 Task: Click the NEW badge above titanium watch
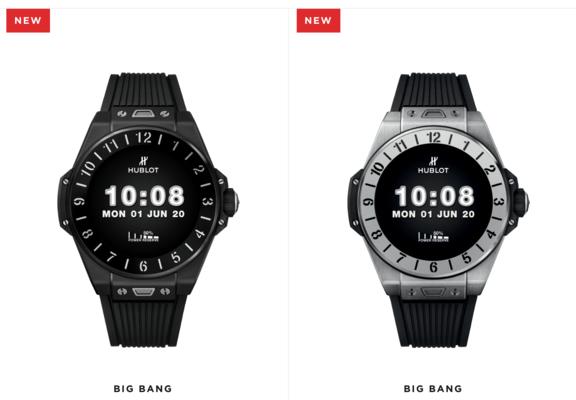pyautogui.click(x=318, y=20)
